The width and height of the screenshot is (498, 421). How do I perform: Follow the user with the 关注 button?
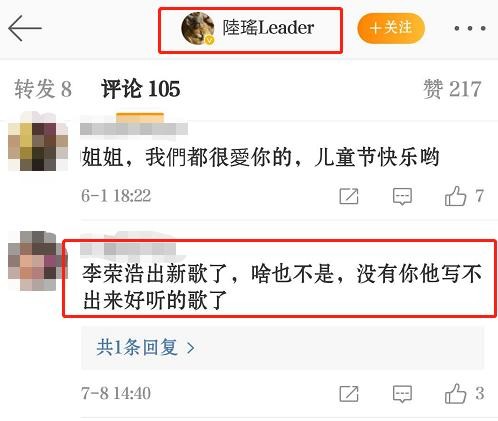391,28
